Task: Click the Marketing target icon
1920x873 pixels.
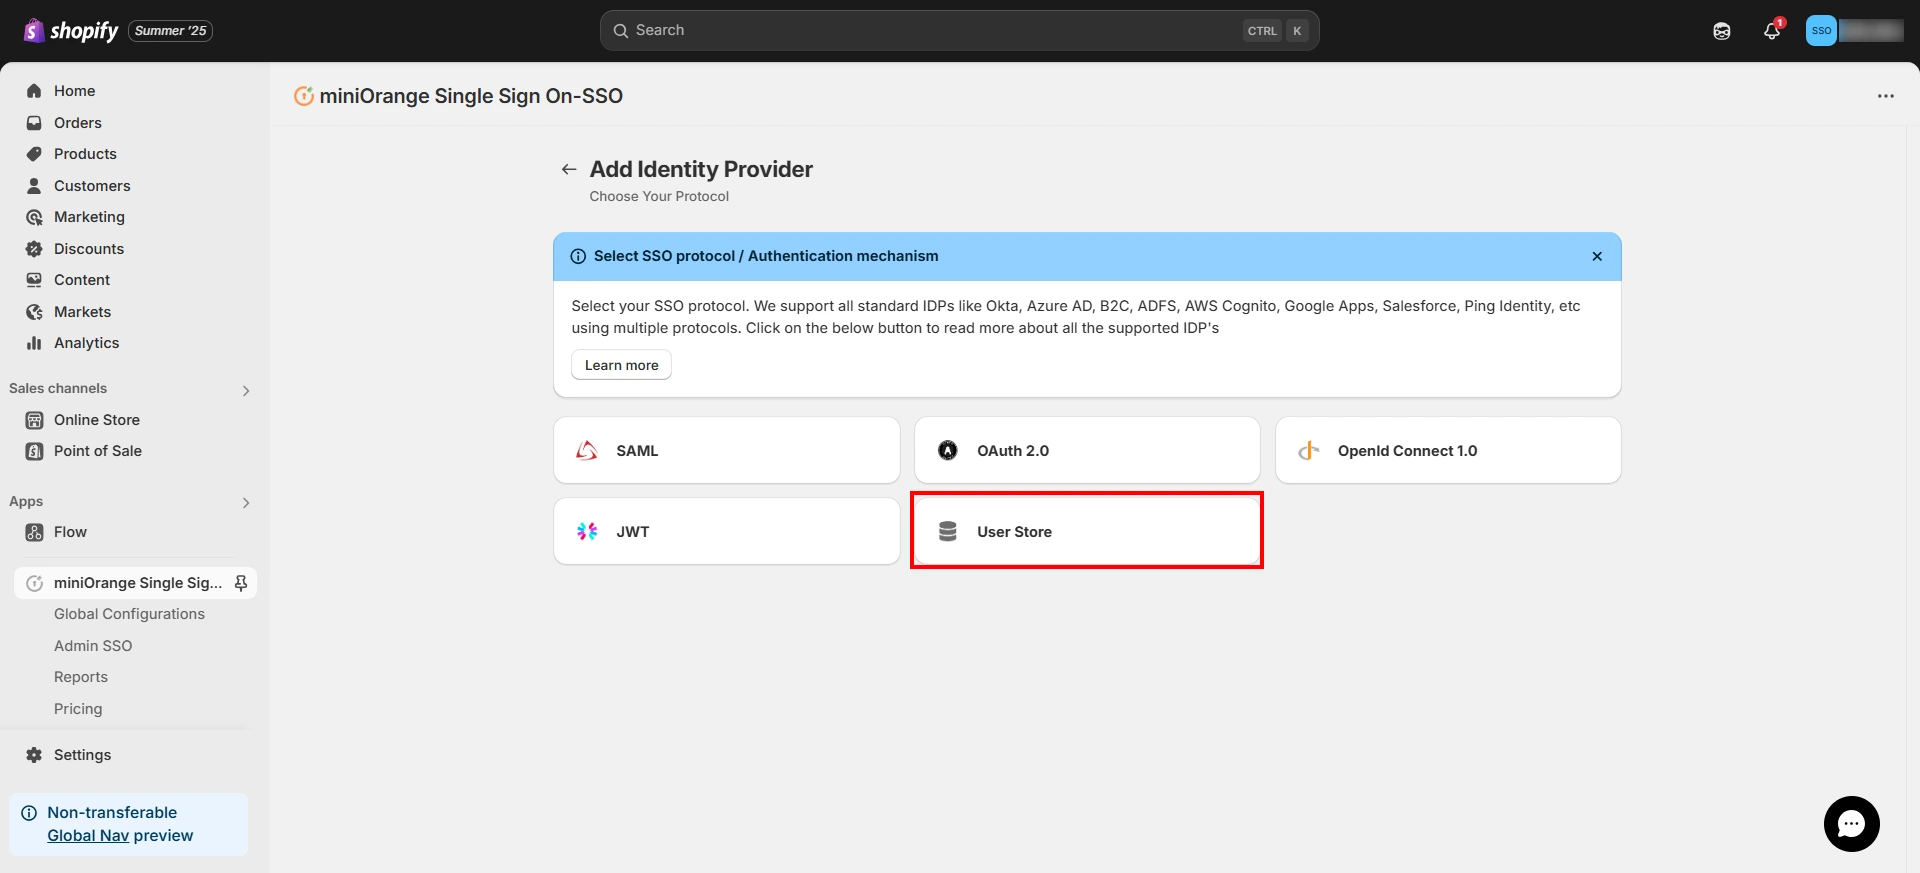Action: pos(34,217)
